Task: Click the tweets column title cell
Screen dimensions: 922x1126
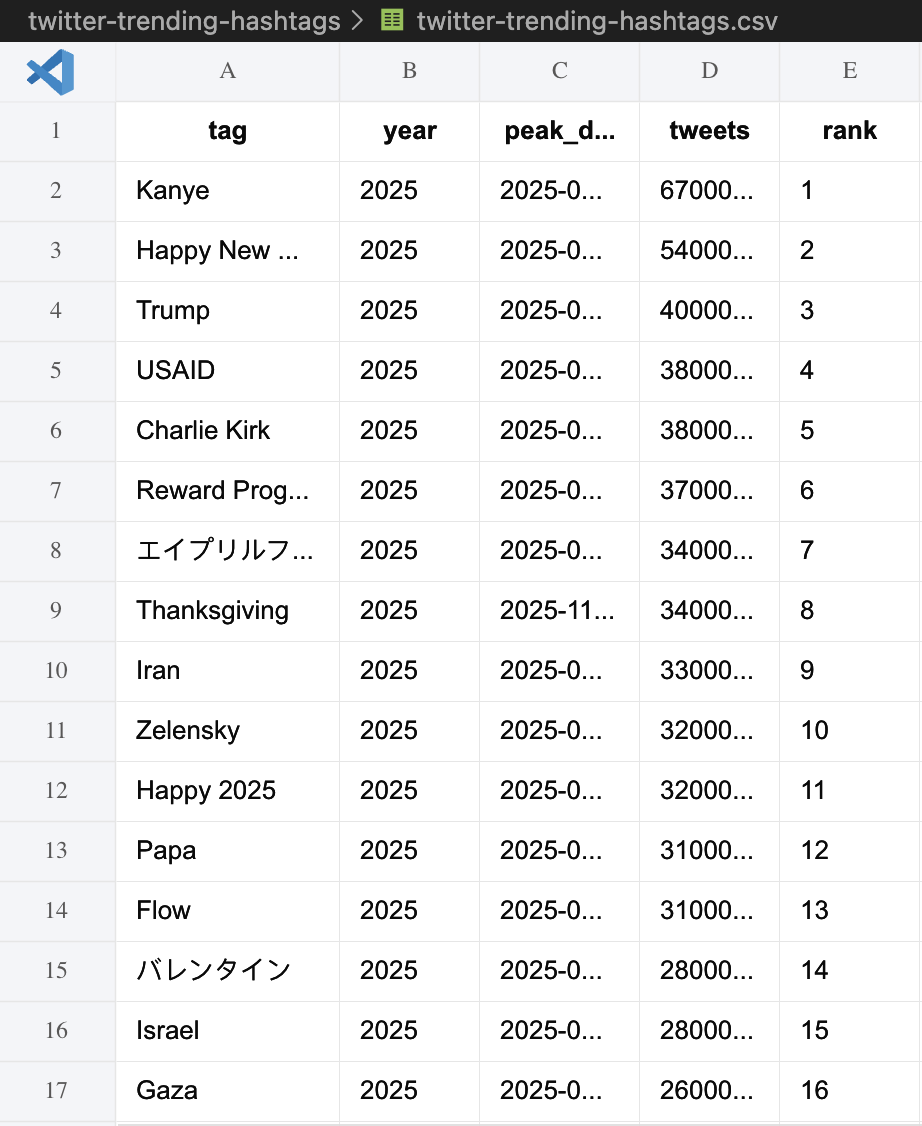Action: 708,131
